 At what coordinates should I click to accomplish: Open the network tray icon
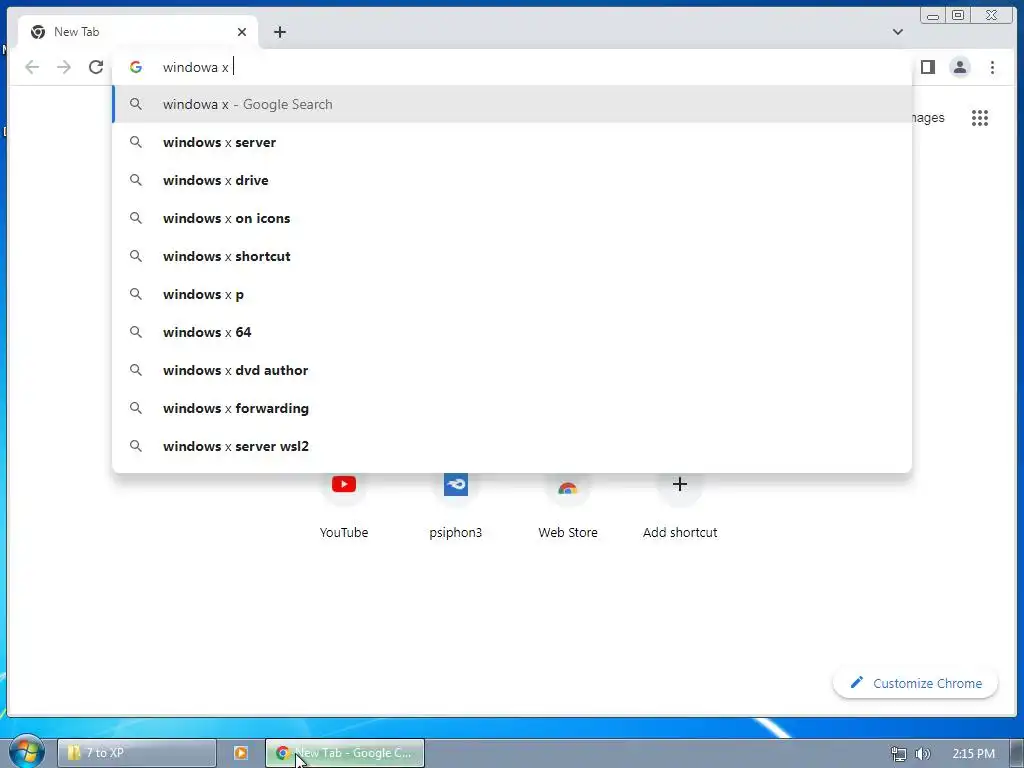(899, 754)
